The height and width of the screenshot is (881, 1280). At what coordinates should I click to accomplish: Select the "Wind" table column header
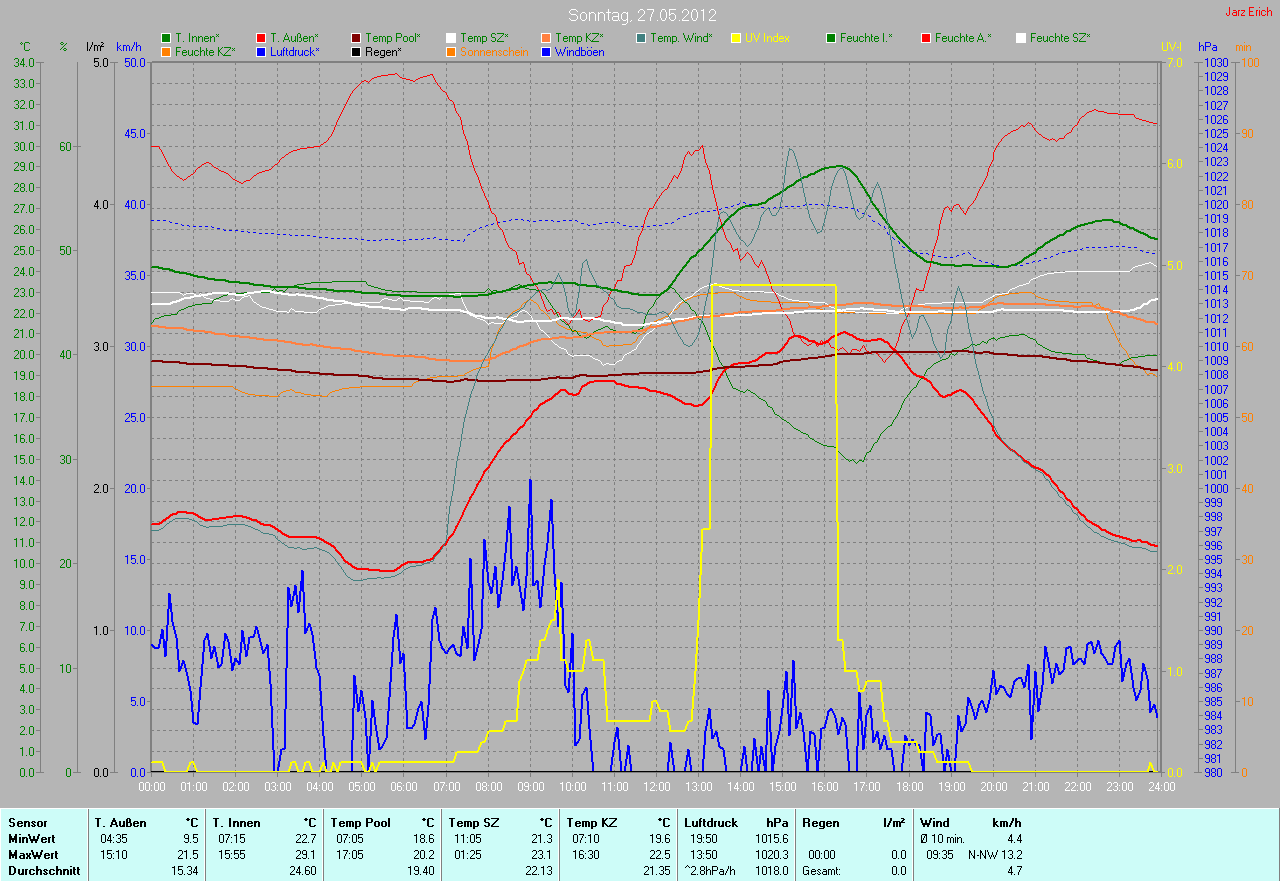935,823
